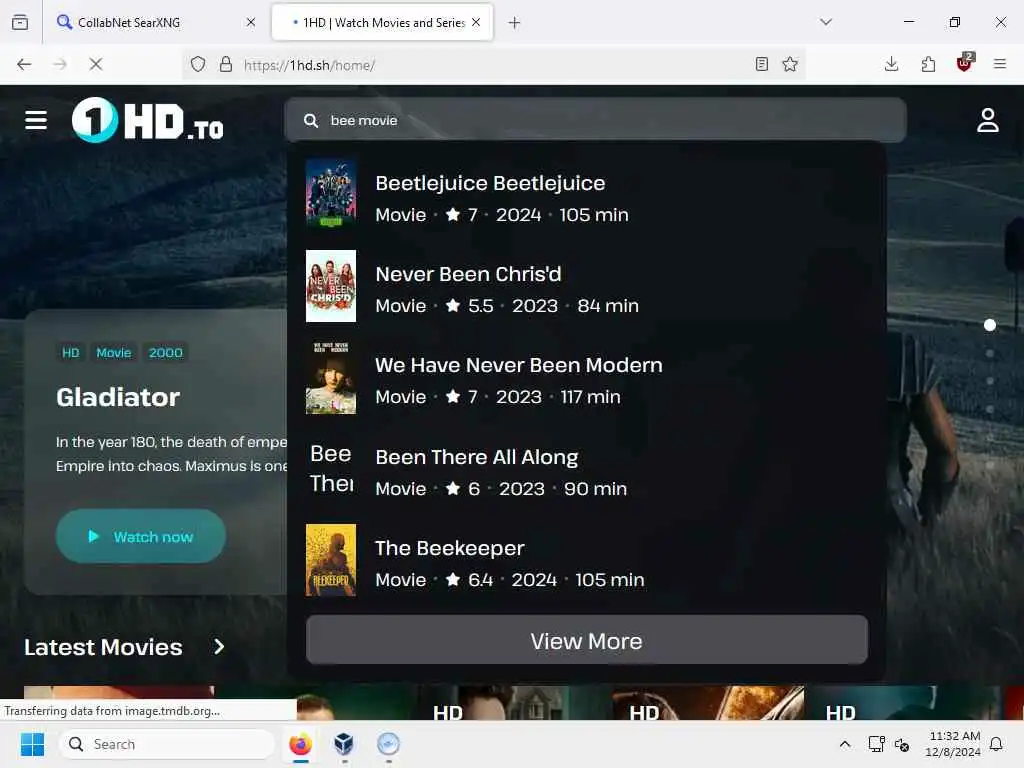Open VirtualBox from the taskbar

pos(344,744)
